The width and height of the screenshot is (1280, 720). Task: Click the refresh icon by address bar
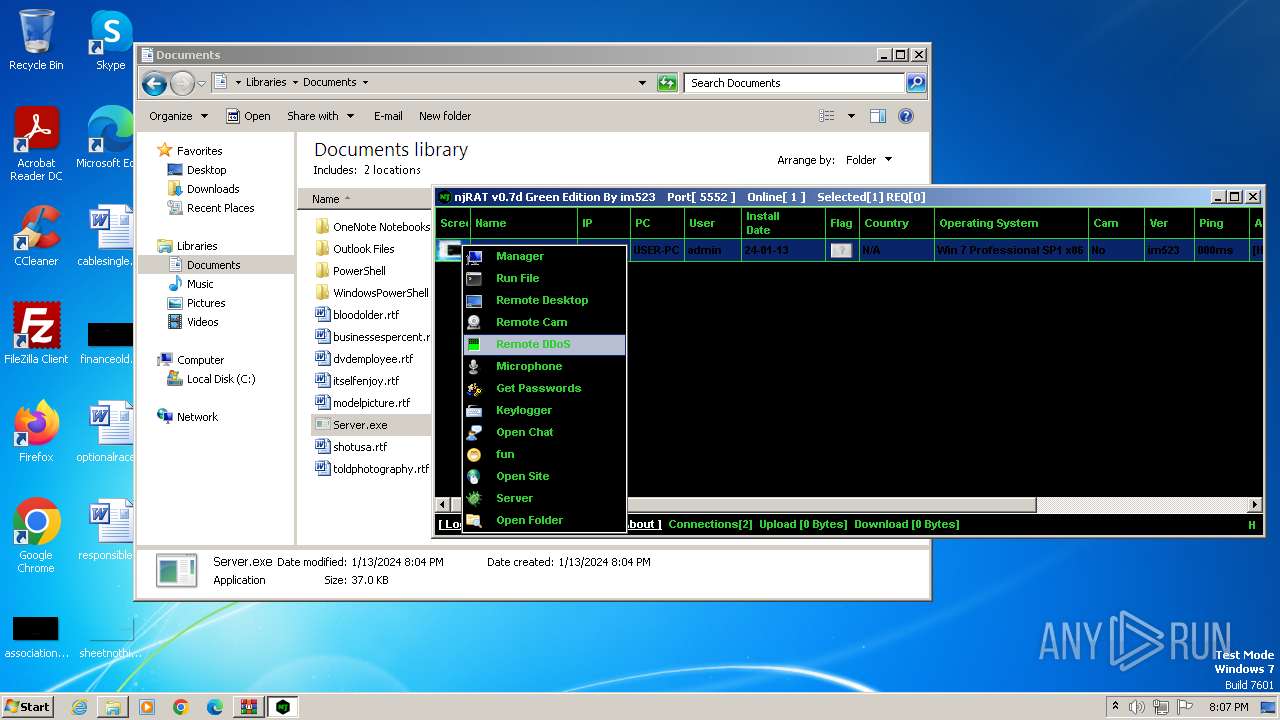tap(667, 83)
